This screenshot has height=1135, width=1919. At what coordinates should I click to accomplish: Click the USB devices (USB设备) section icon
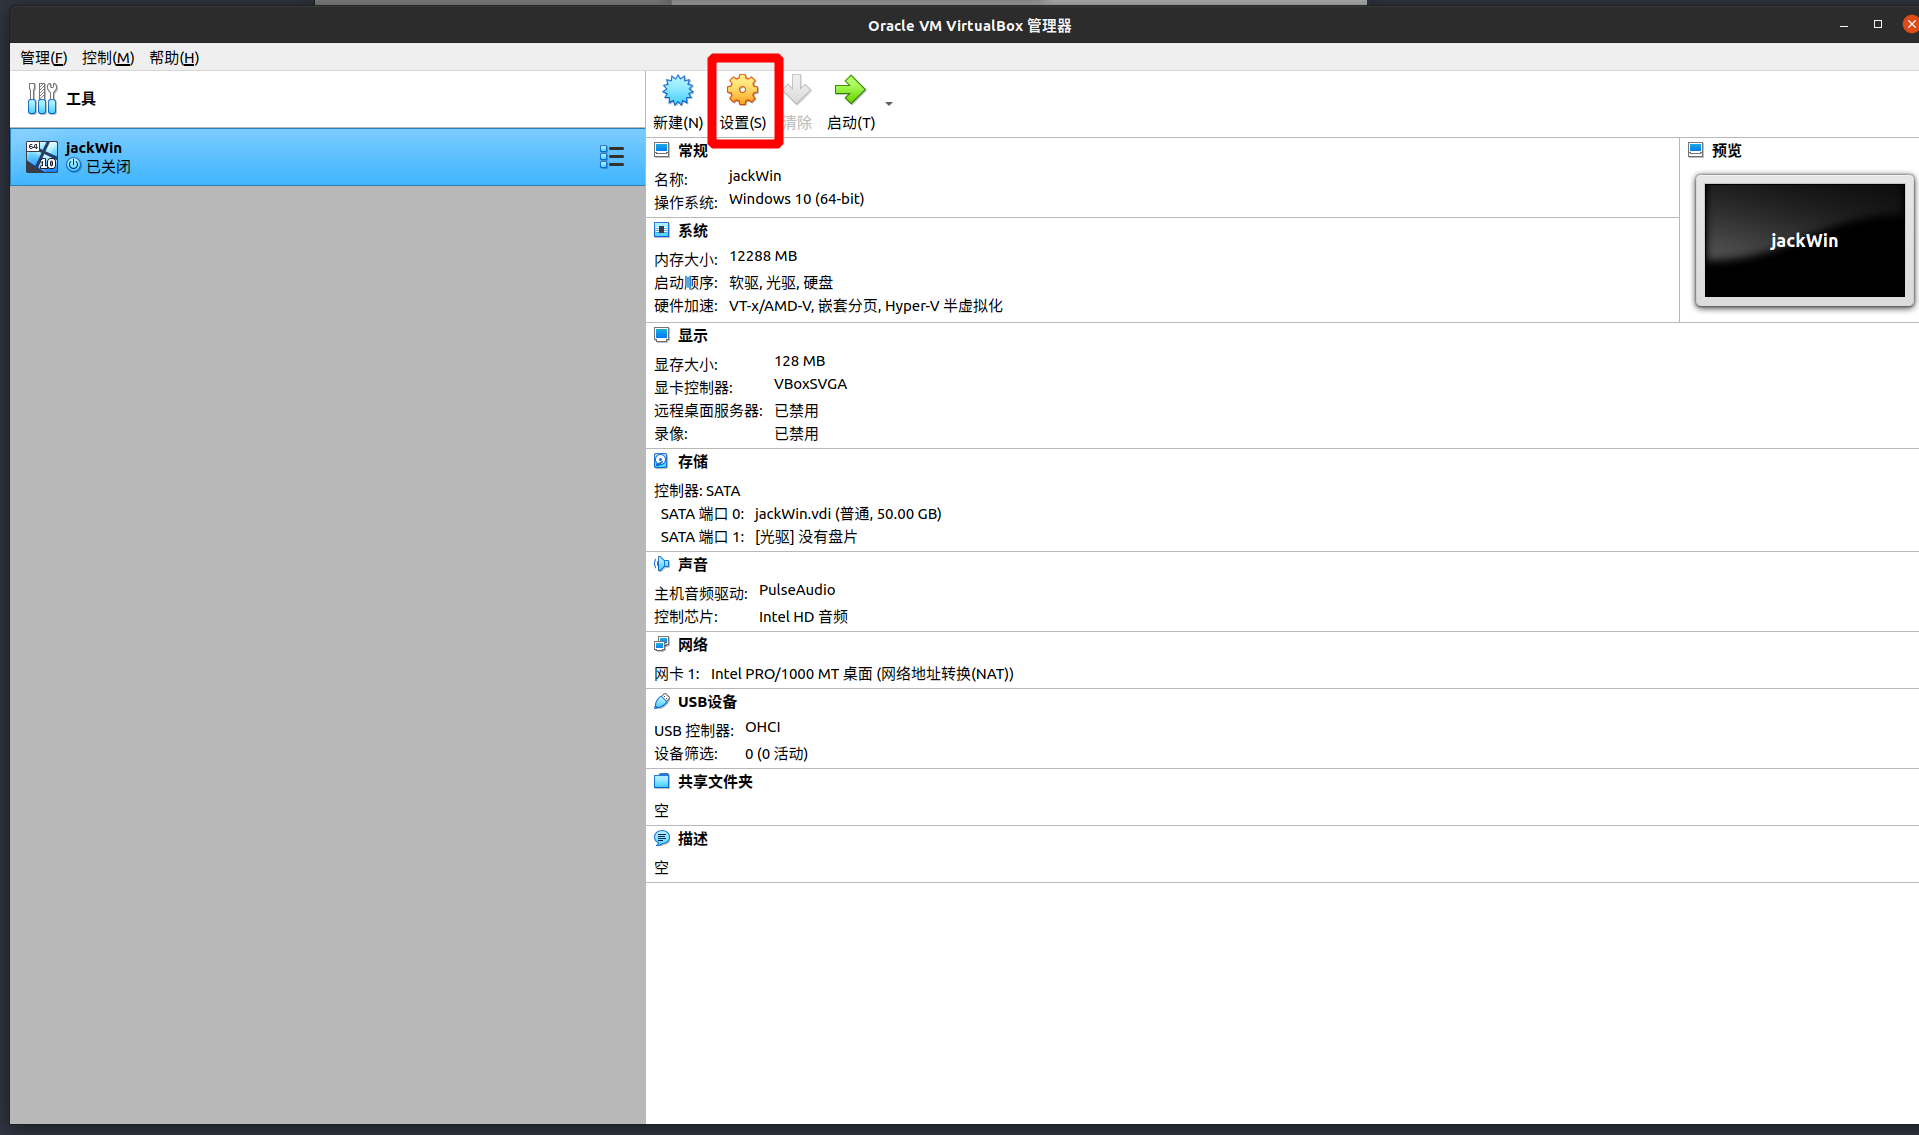coord(661,701)
